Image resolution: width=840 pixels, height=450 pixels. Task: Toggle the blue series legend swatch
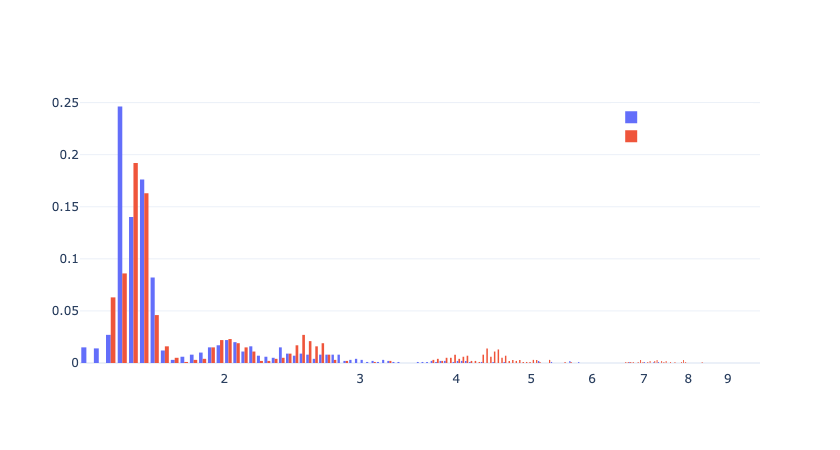point(631,117)
